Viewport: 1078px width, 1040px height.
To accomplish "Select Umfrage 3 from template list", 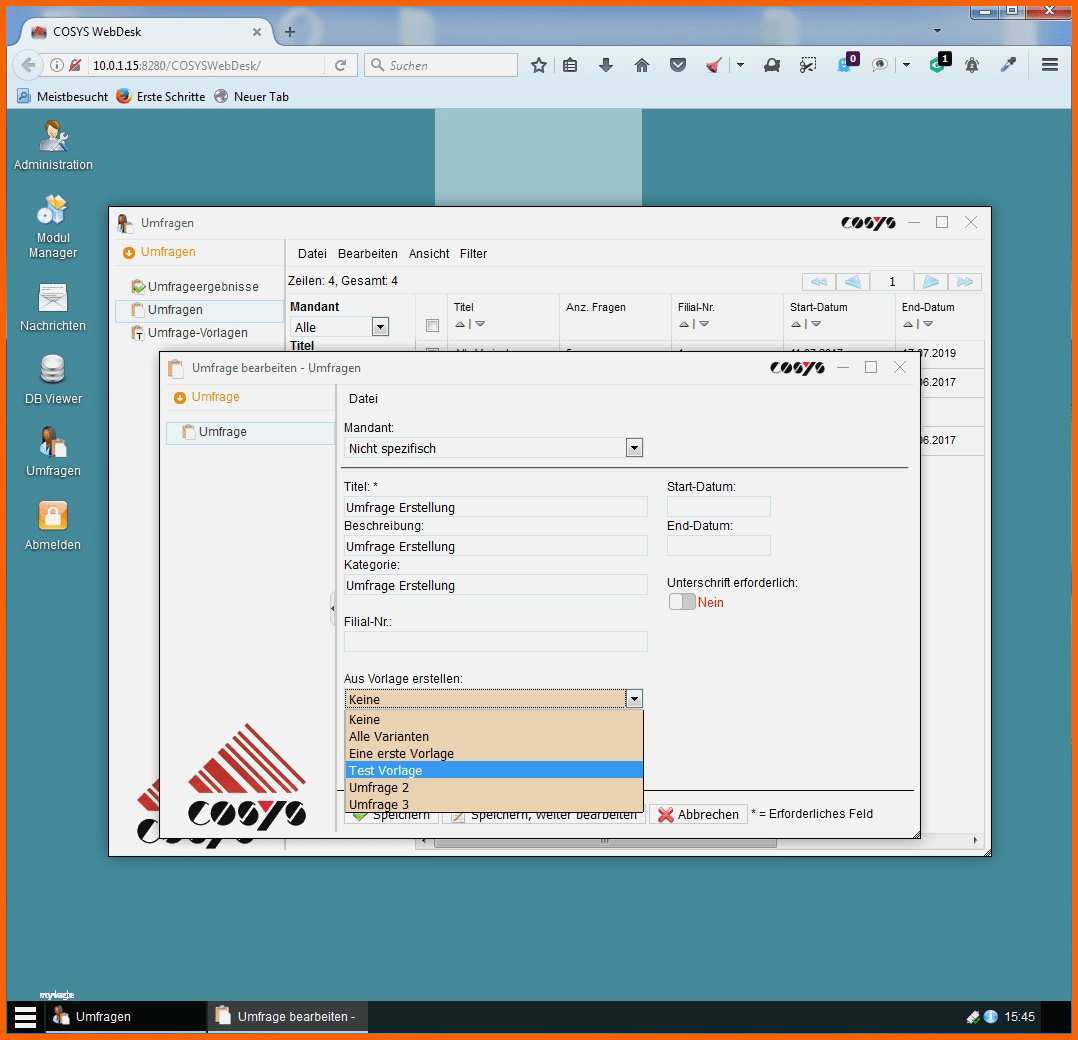I will click(x=494, y=804).
